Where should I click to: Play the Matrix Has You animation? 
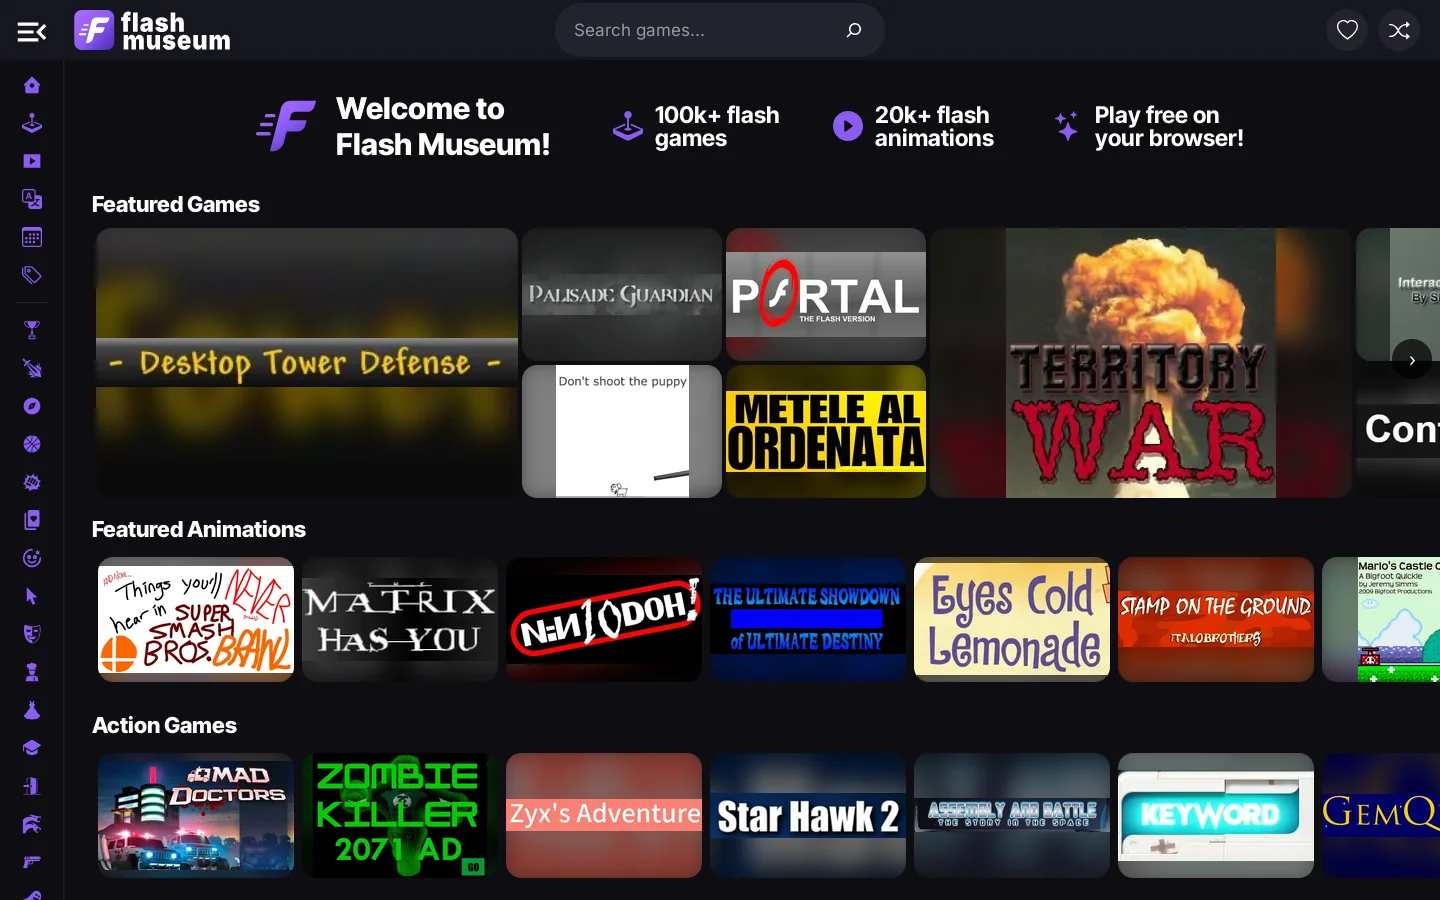(400, 620)
